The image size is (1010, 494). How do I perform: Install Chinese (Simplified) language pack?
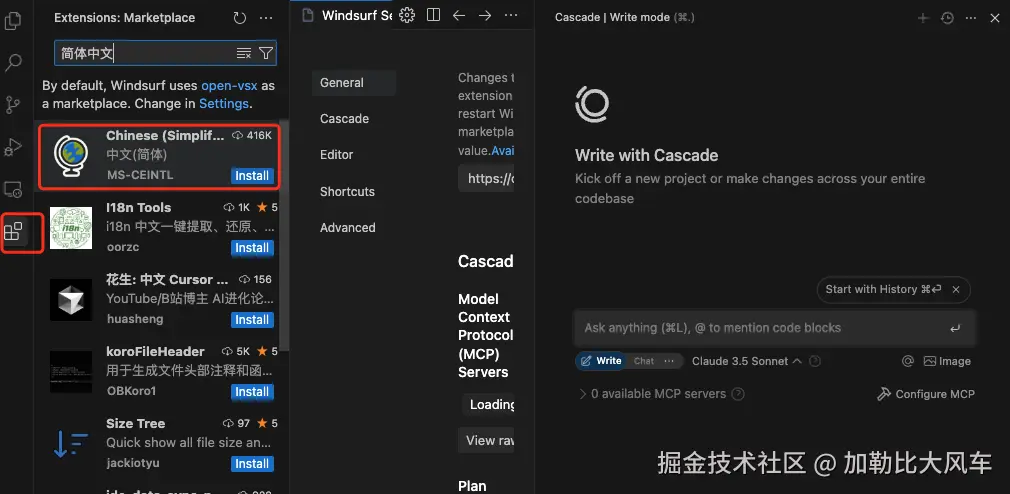(252, 176)
